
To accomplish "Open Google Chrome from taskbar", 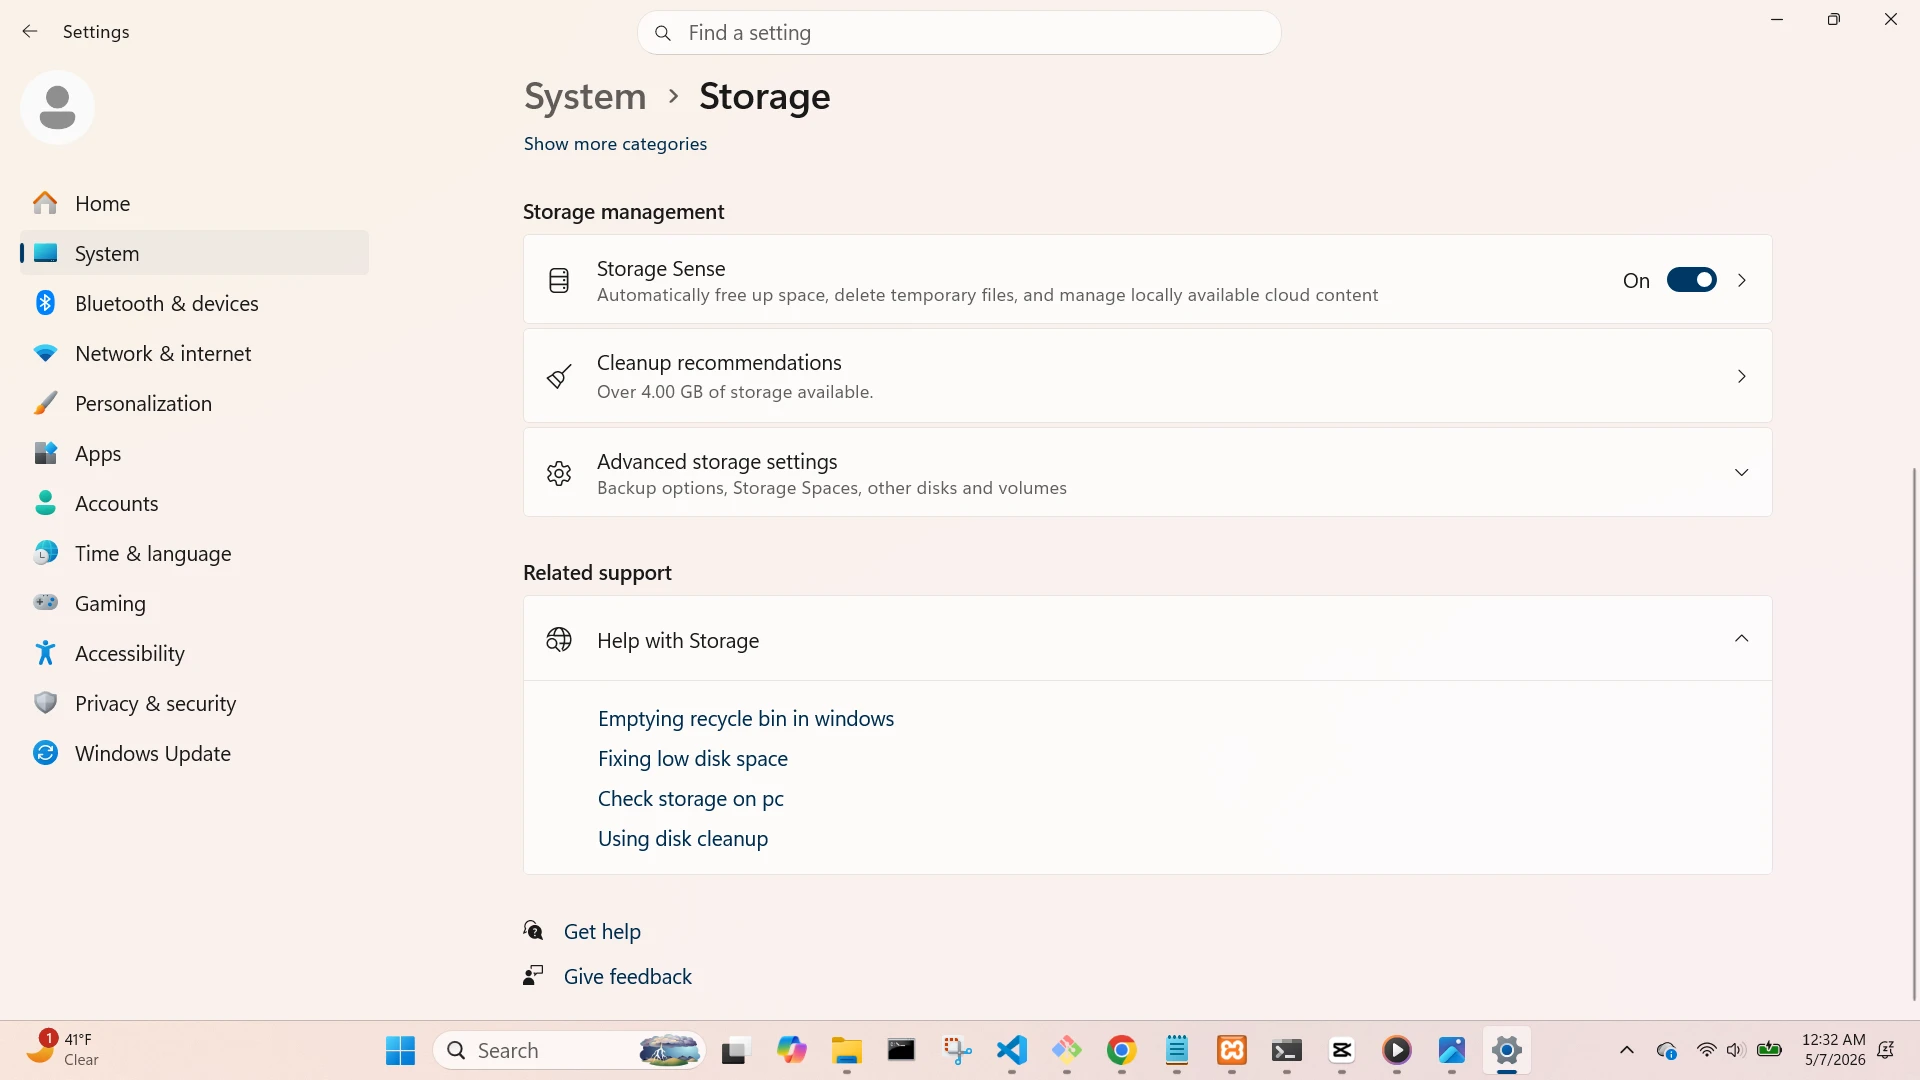I will click(1121, 1050).
